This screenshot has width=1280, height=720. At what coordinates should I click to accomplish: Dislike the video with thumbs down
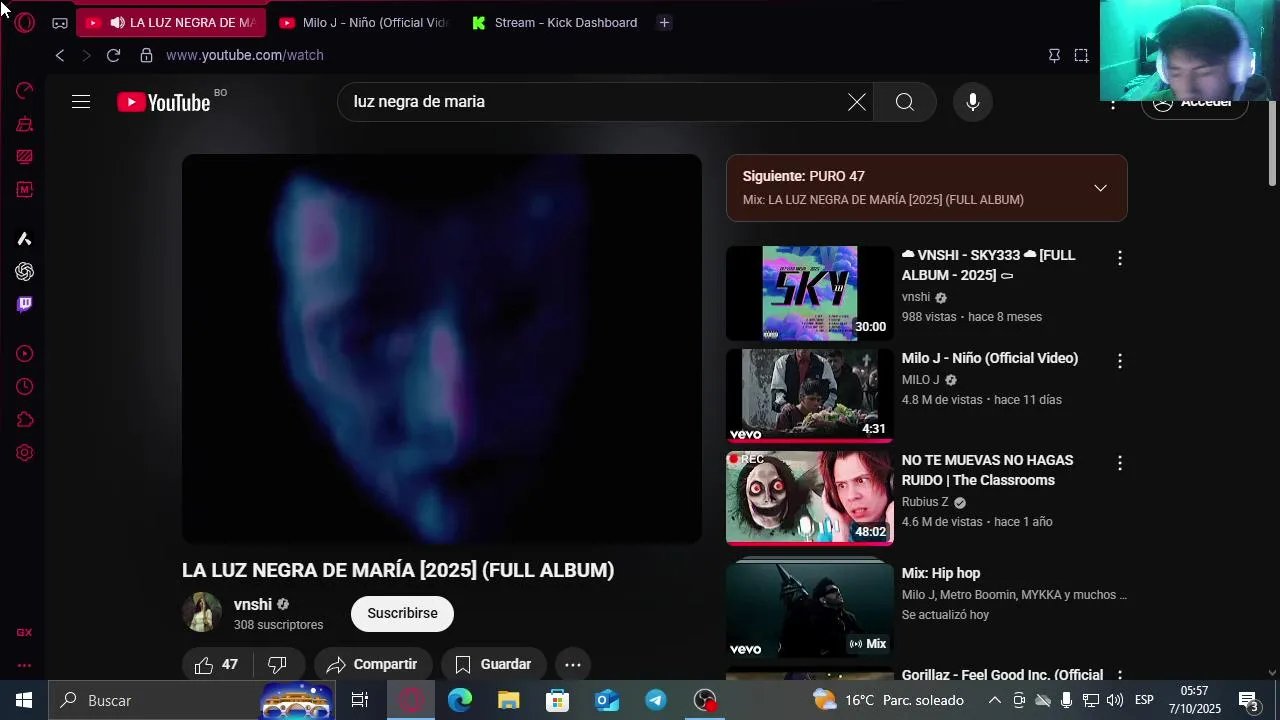click(278, 665)
